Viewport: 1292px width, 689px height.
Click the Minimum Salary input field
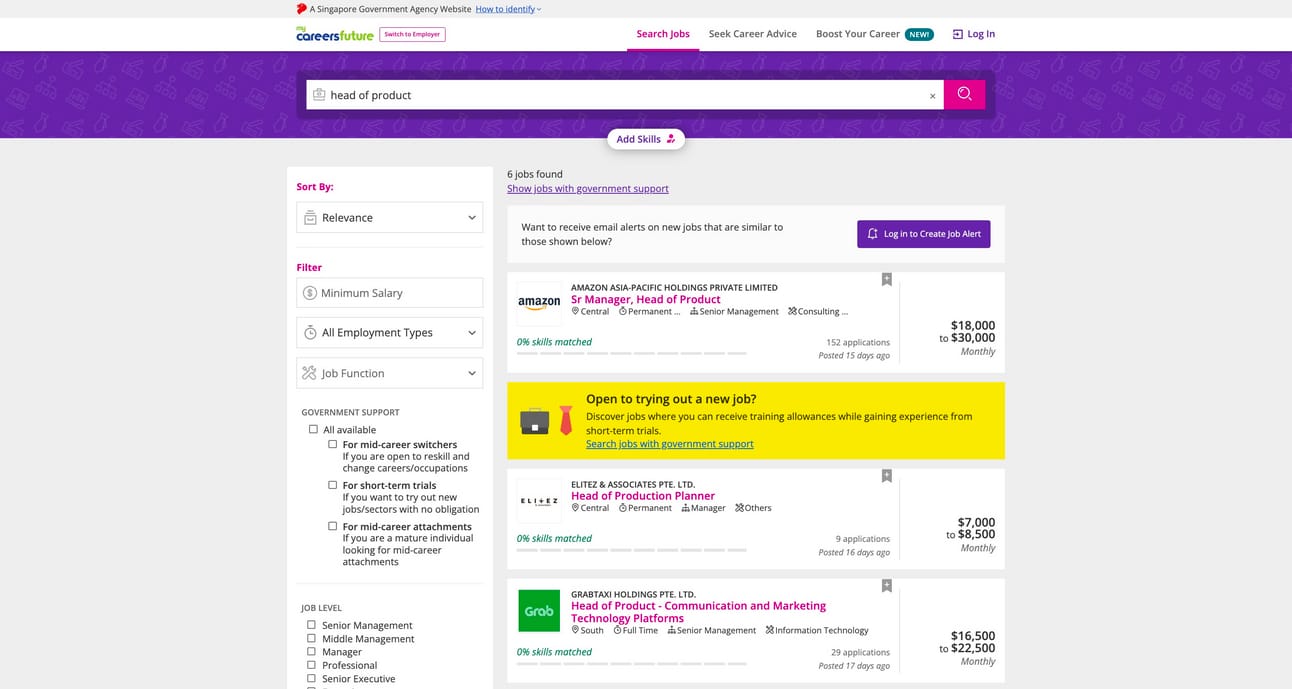coord(390,293)
